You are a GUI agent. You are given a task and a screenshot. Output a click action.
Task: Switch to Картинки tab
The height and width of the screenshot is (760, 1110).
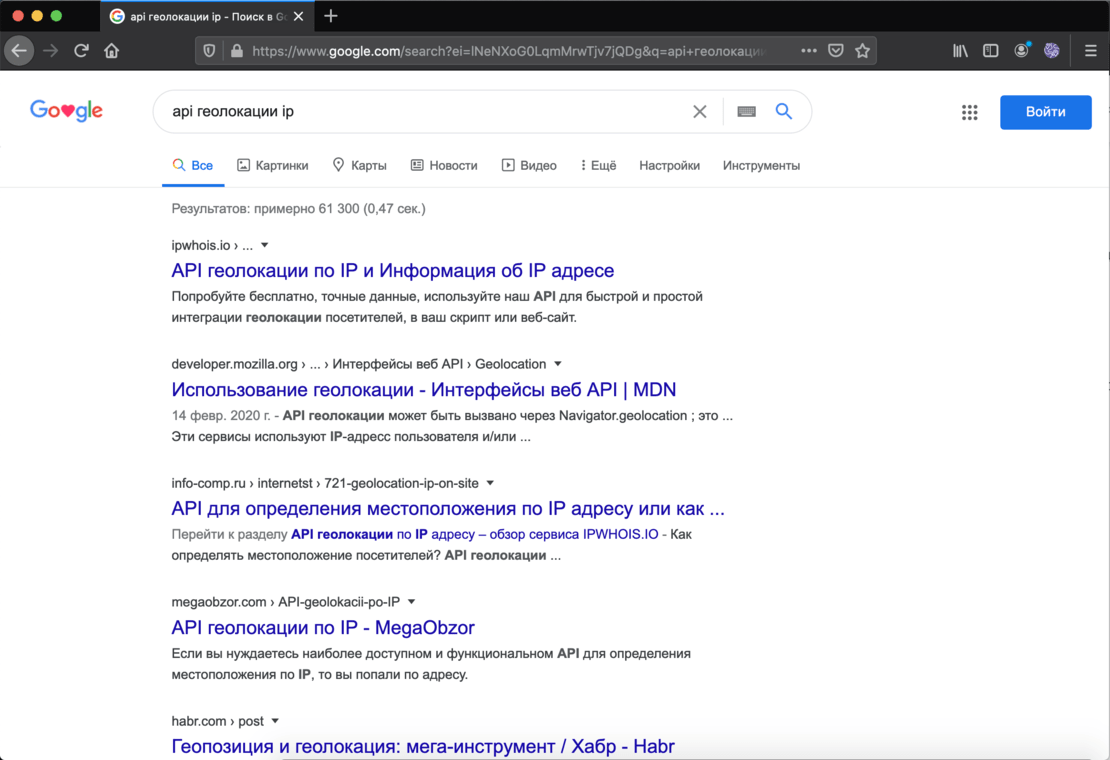click(x=273, y=166)
